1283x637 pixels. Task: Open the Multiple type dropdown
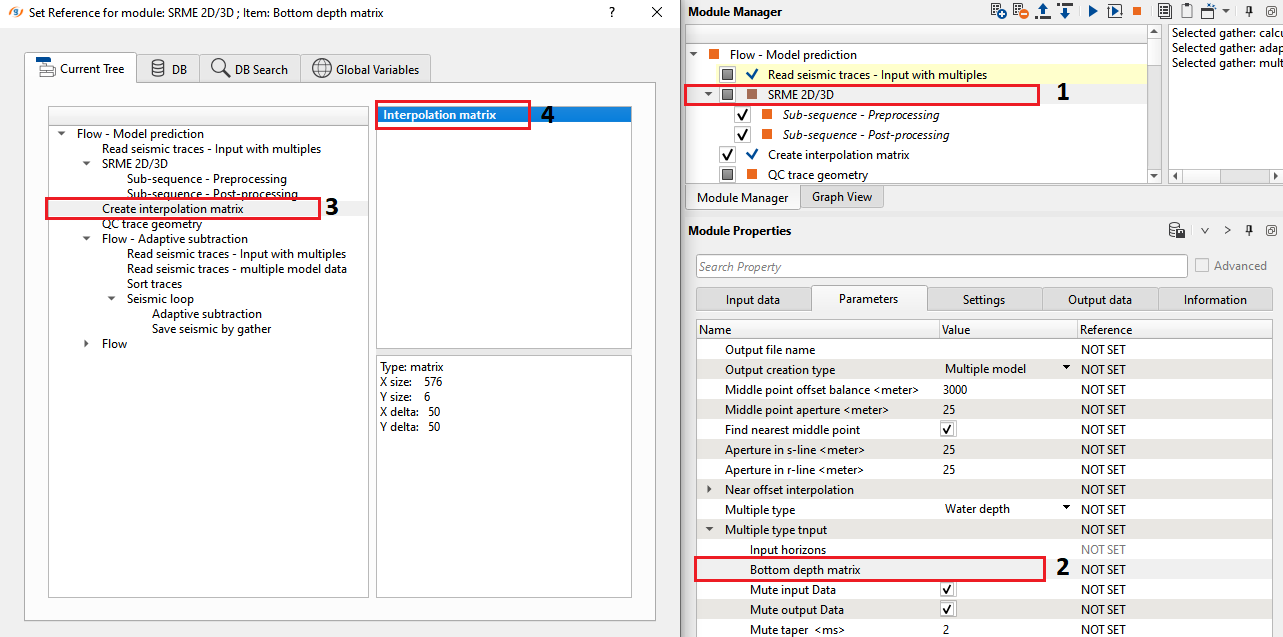[1066, 508]
